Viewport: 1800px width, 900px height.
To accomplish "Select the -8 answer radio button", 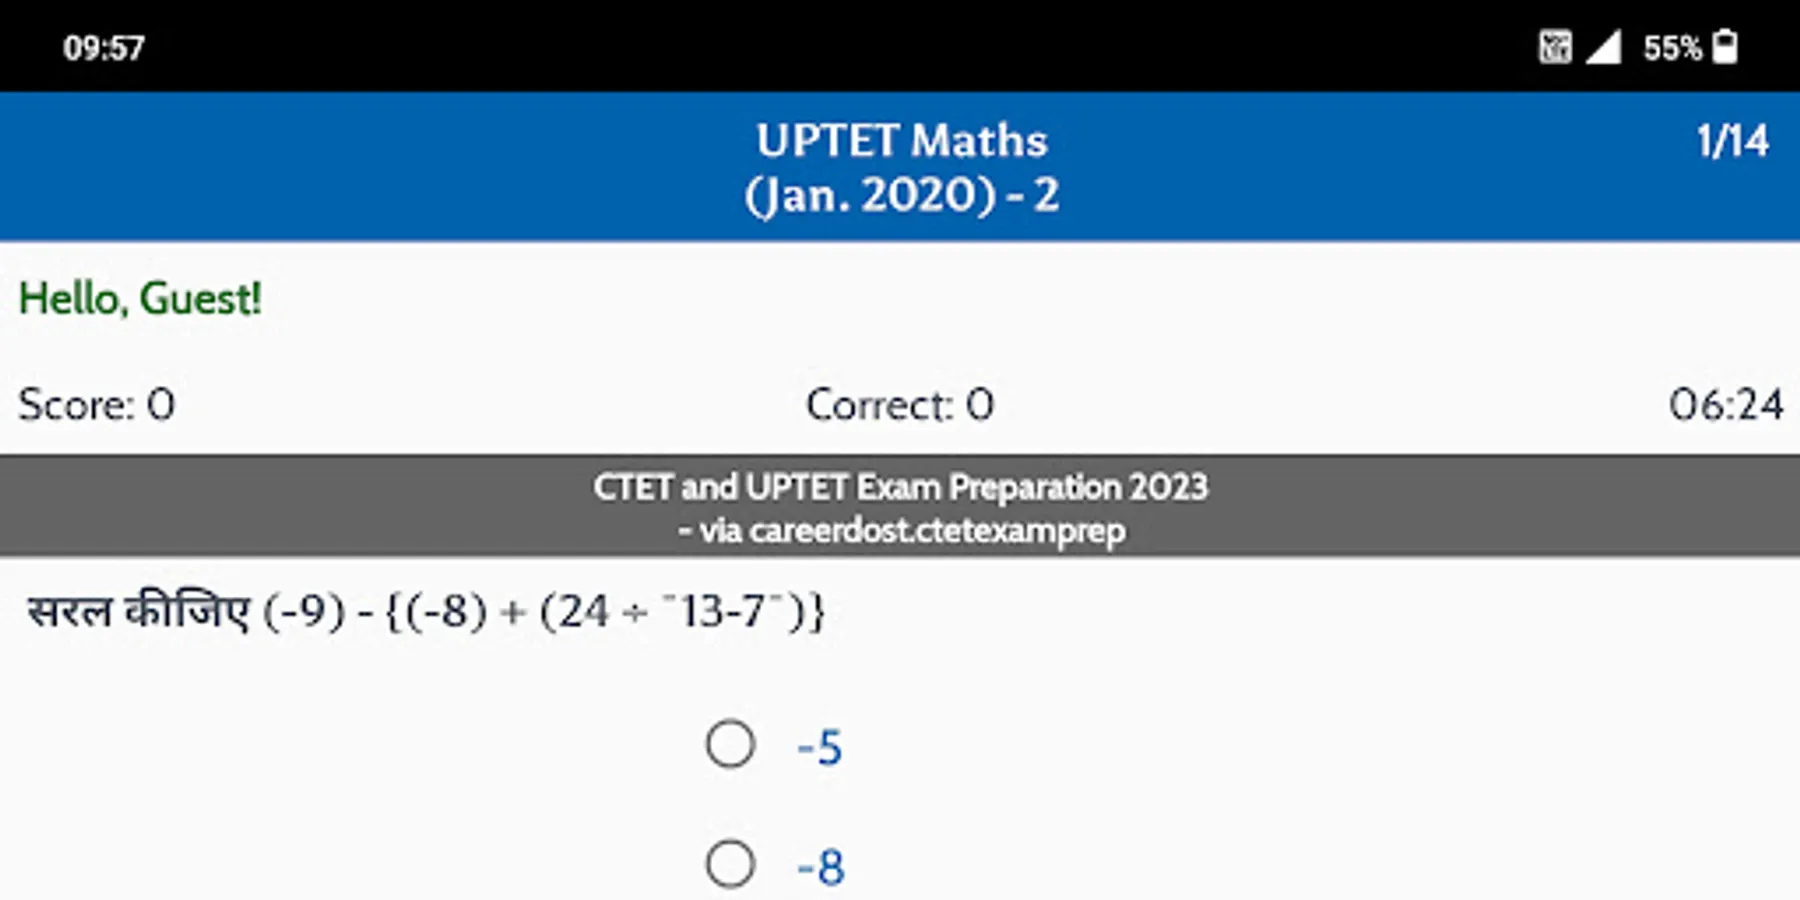I will coord(730,864).
